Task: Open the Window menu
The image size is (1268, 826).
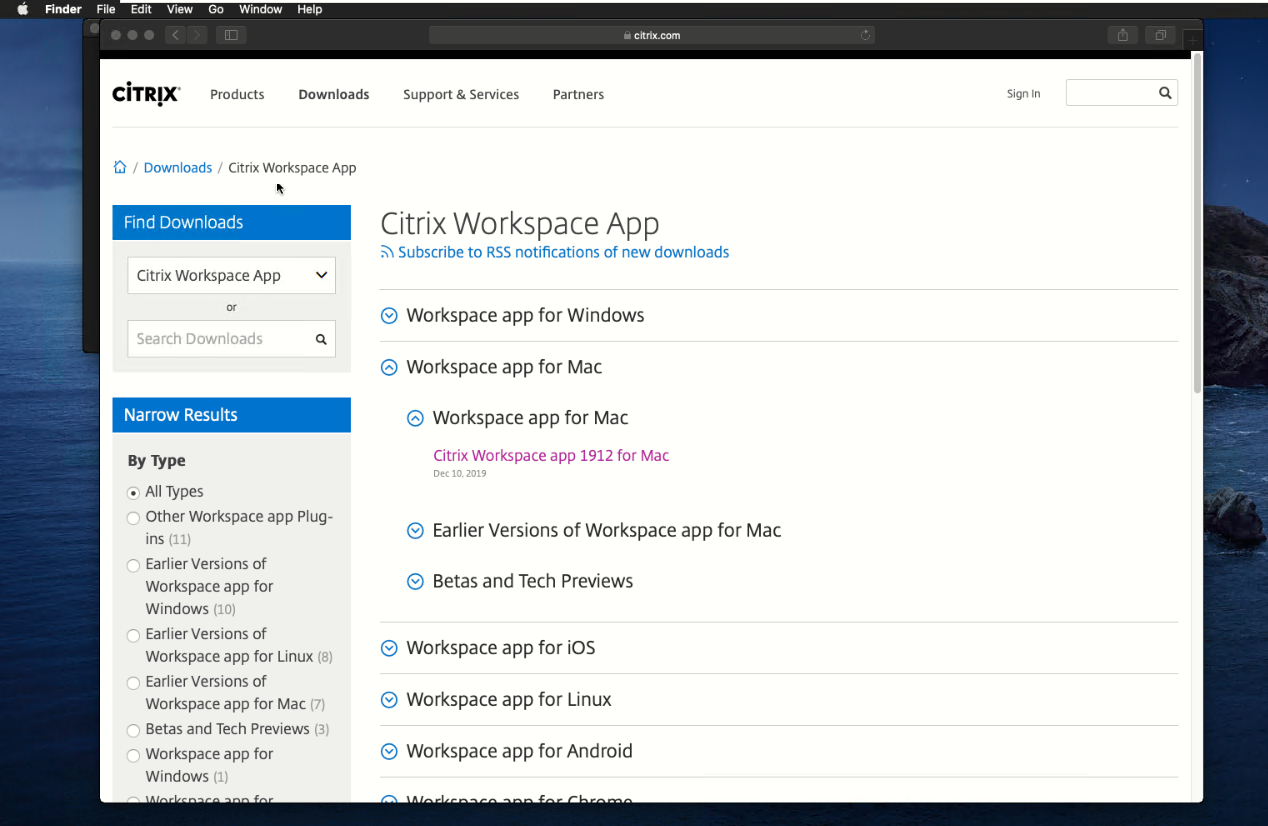Action: point(260,9)
